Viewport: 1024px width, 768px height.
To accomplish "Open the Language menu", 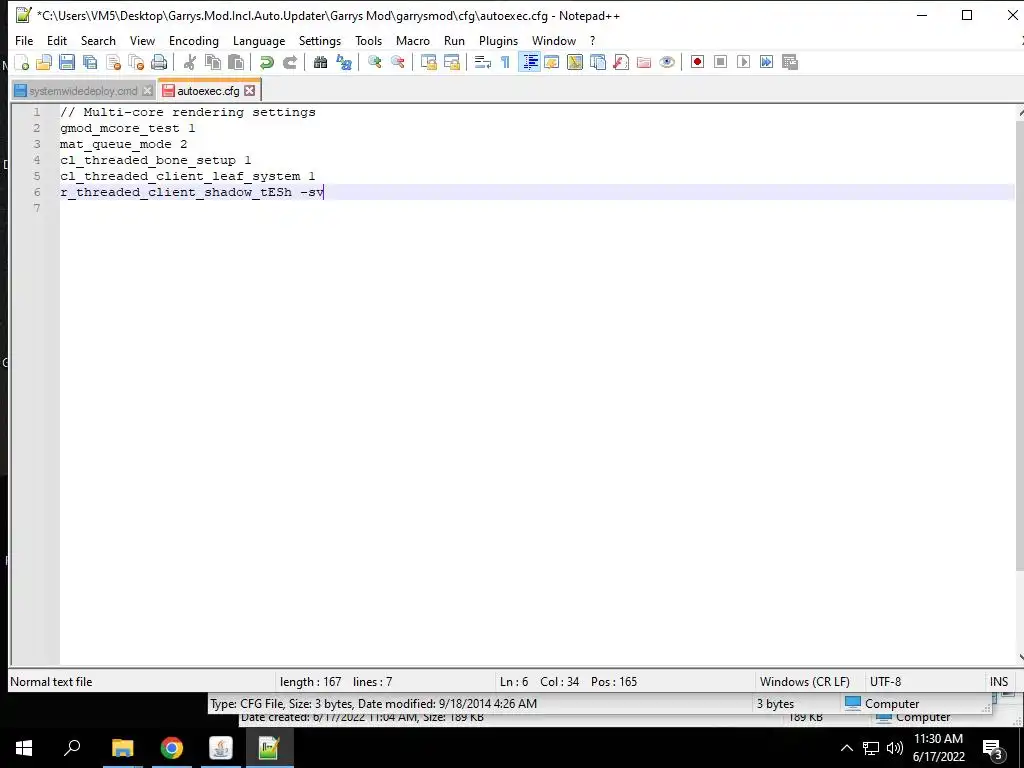I will [x=259, y=40].
